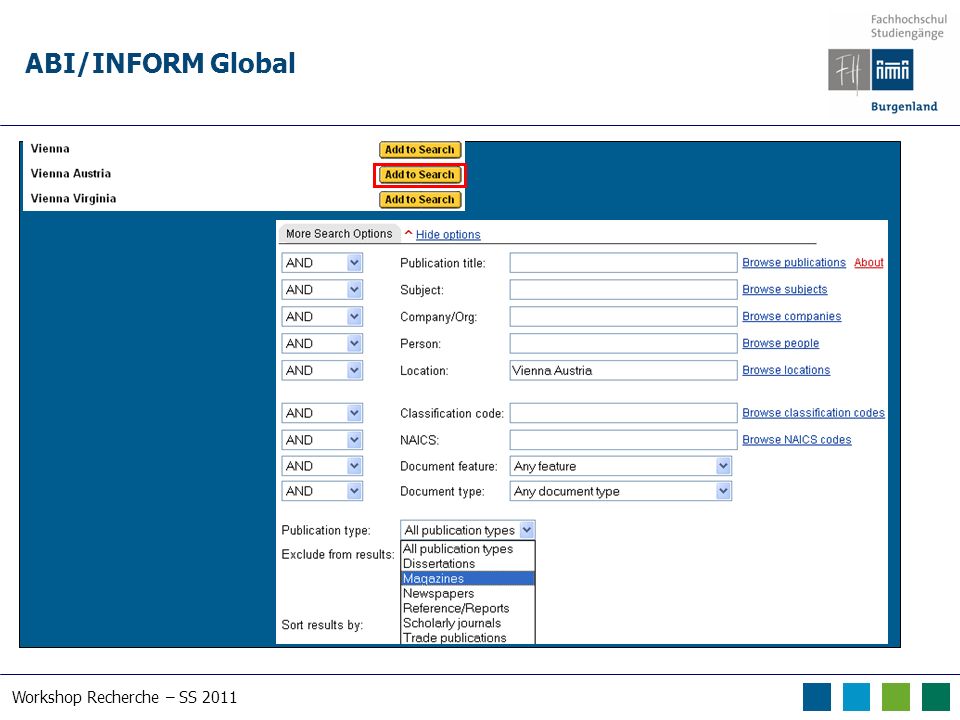960x720 pixels.
Task: Open the AND operator dropdown for Document type
Action: coord(322,491)
